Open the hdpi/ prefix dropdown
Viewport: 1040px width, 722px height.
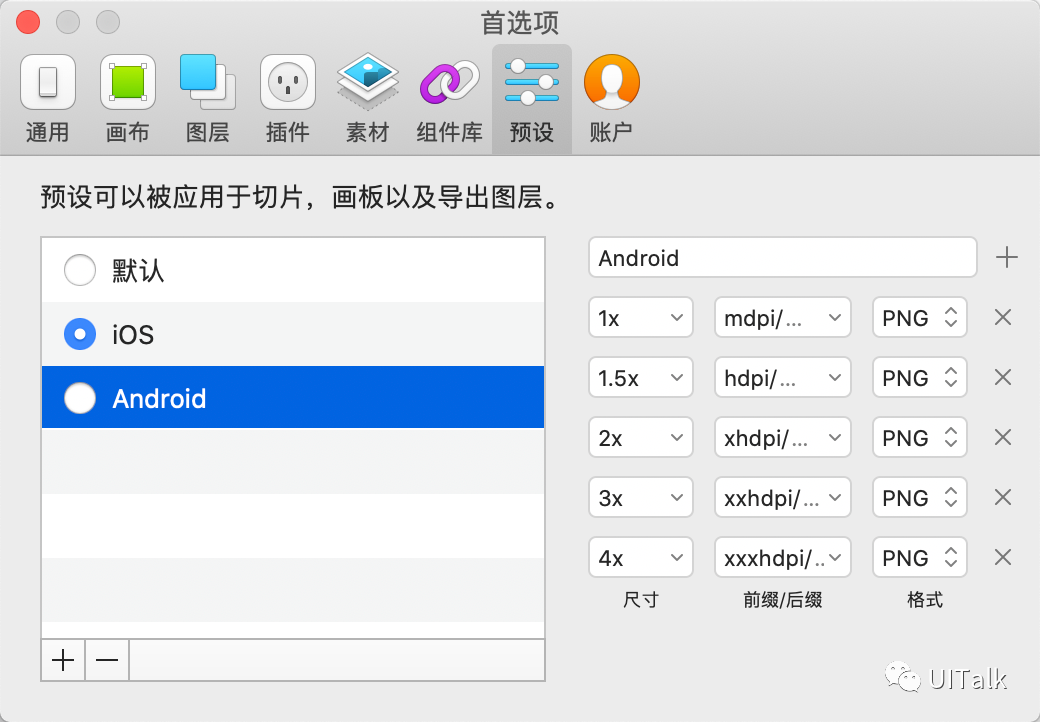tap(783, 377)
